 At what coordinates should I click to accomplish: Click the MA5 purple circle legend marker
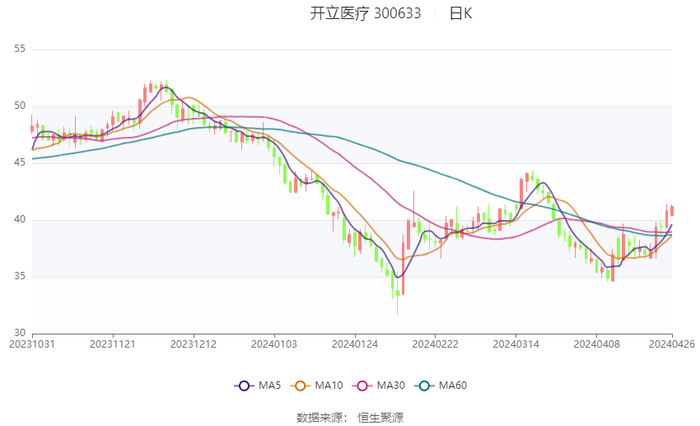[243, 386]
